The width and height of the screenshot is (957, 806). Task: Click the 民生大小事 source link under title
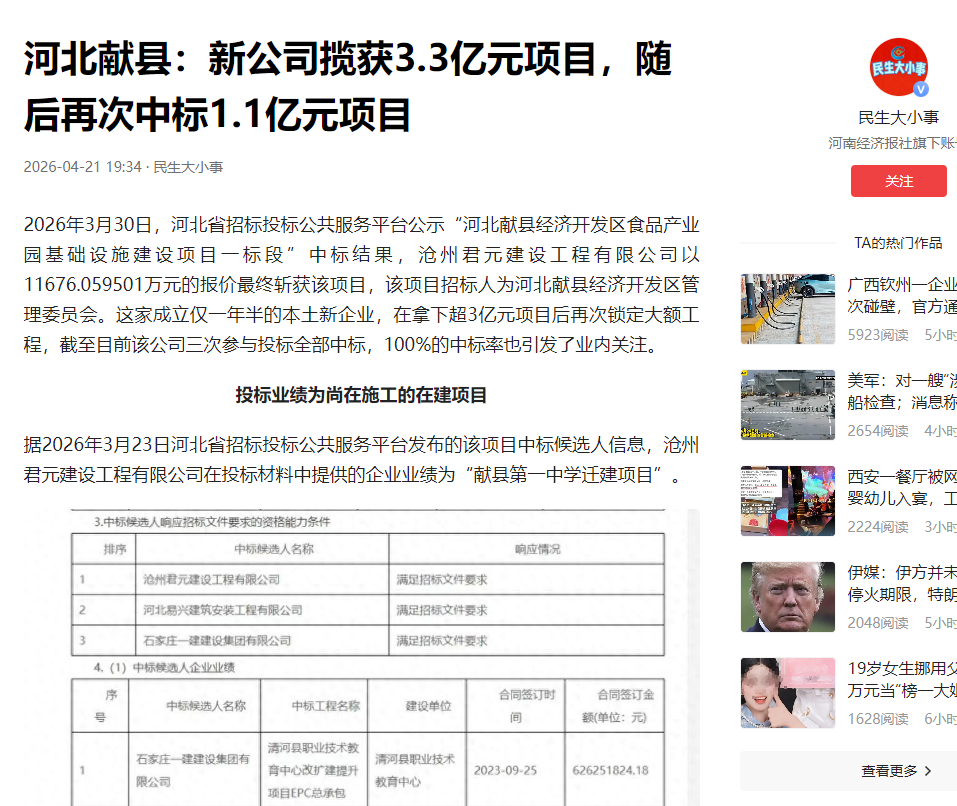(x=188, y=167)
